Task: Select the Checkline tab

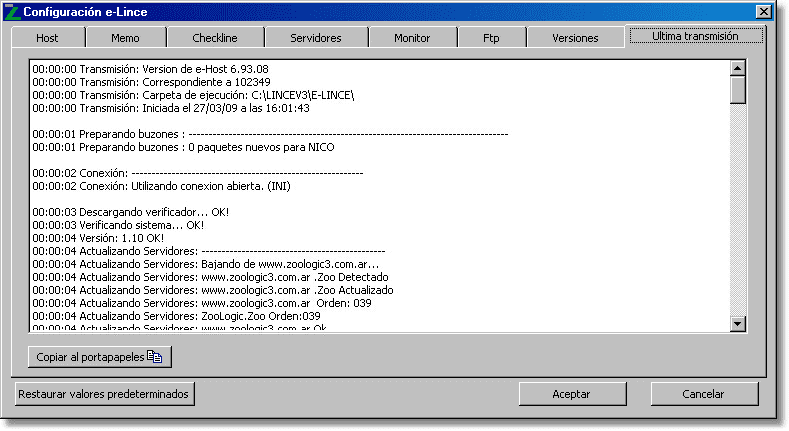Action: [215, 38]
